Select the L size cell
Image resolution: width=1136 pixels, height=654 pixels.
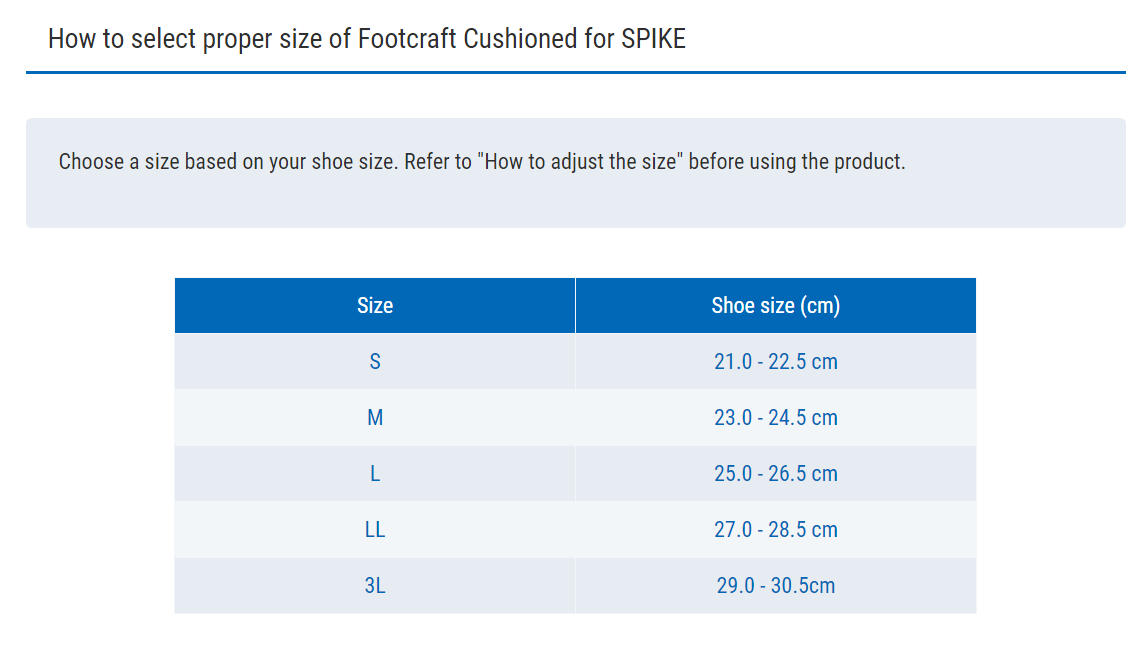click(375, 474)
